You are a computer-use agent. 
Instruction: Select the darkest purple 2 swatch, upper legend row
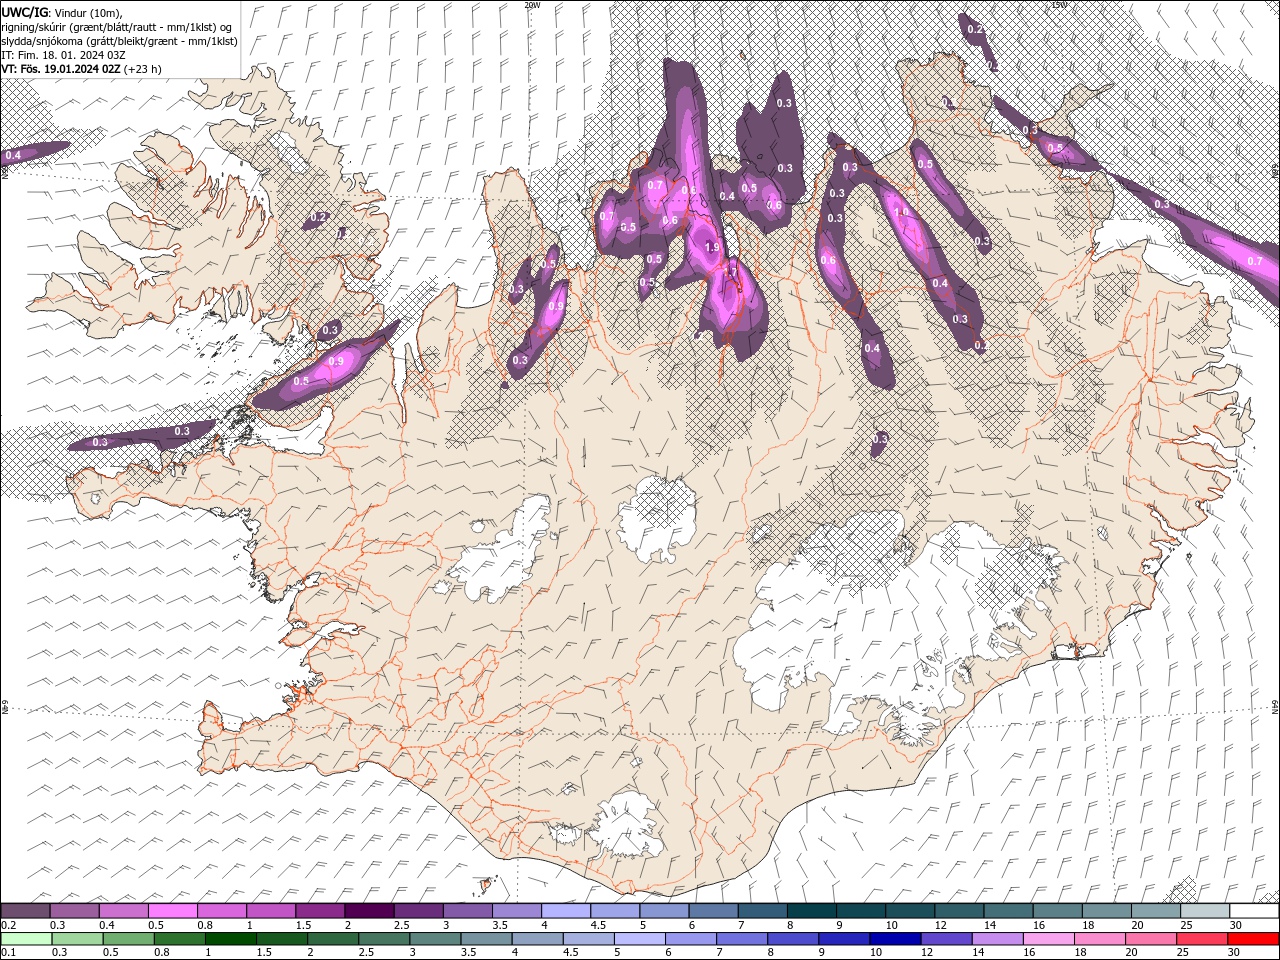tap(369, 911)
